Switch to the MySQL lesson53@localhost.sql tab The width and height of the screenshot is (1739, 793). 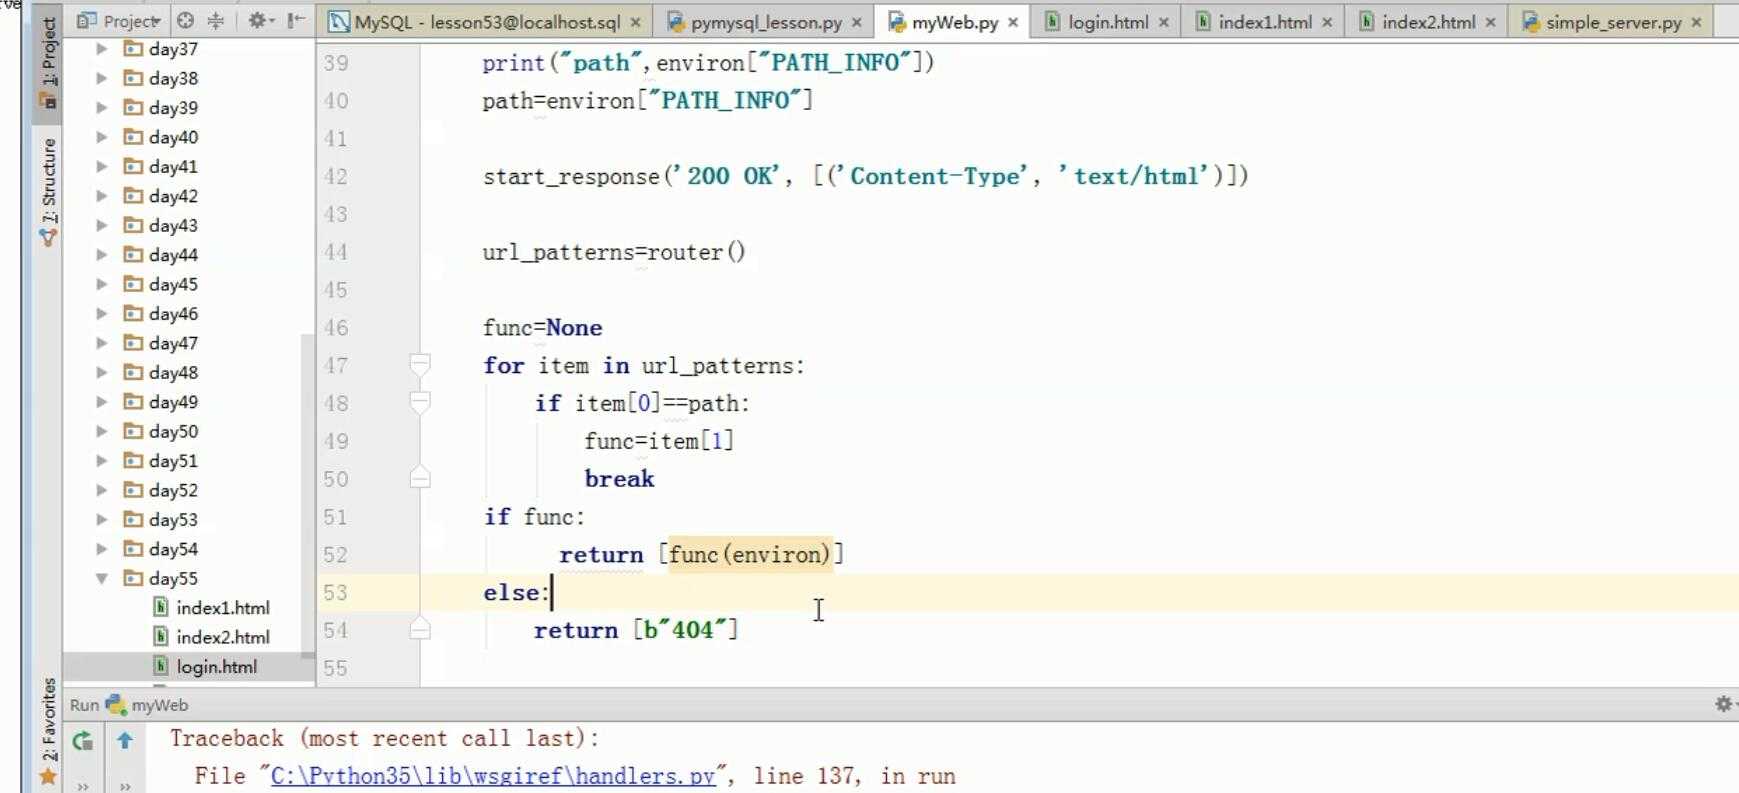(x=487, y=21)
